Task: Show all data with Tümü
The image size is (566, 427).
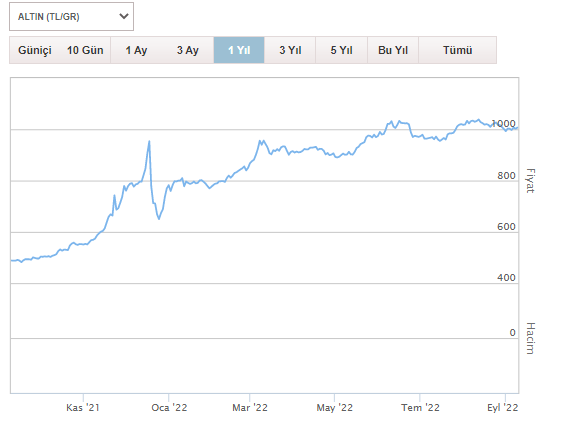Action: point(458,50)
